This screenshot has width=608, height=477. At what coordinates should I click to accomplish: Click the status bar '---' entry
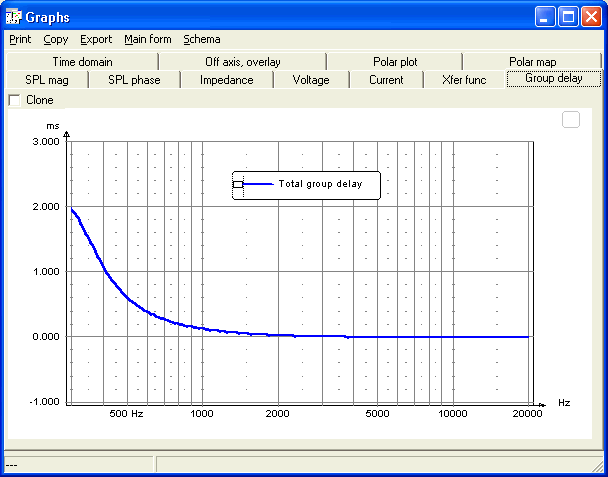[x=79, y=464]
